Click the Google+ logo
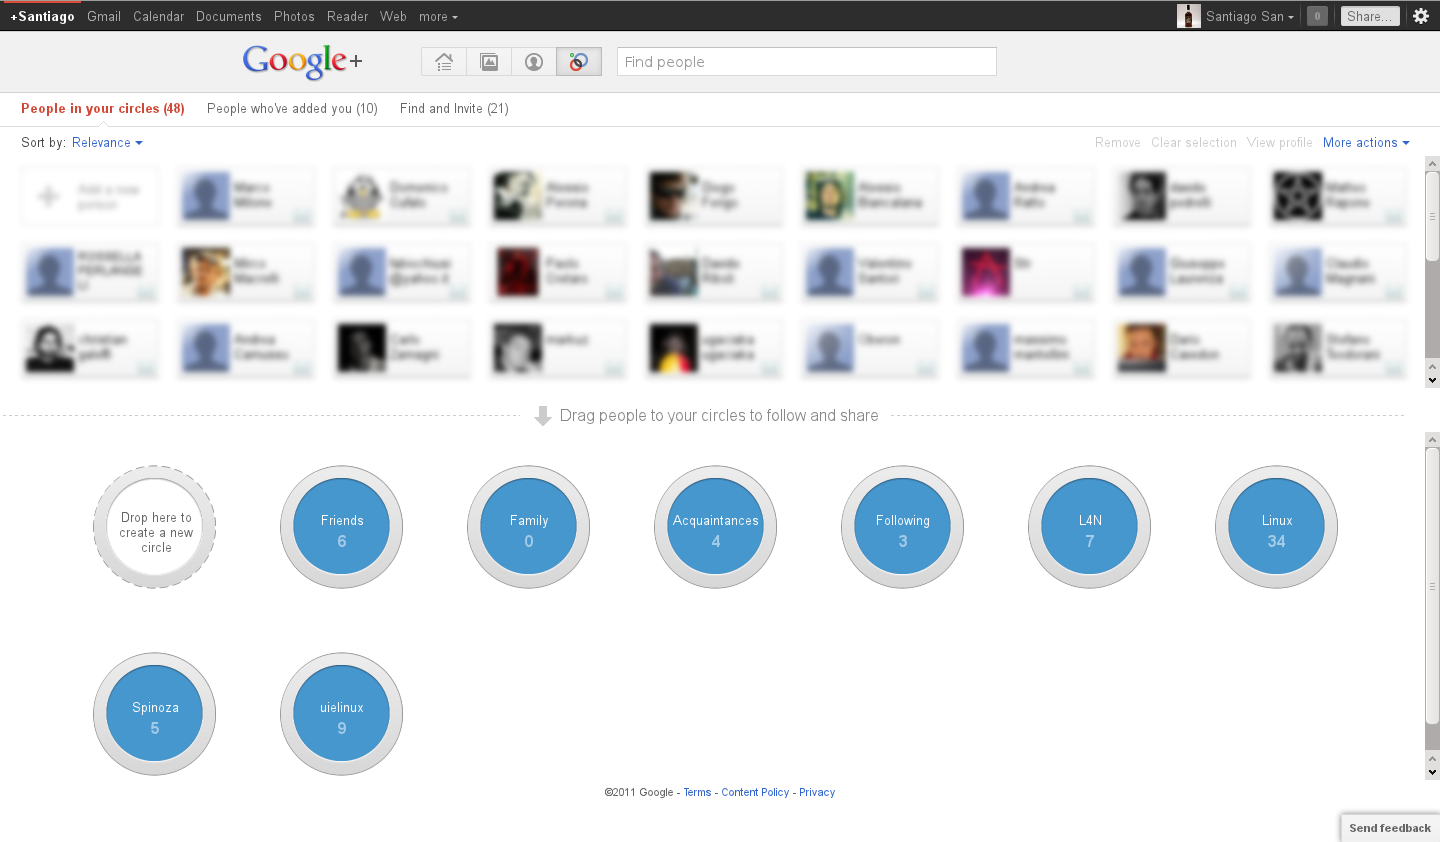 (302, 61)
